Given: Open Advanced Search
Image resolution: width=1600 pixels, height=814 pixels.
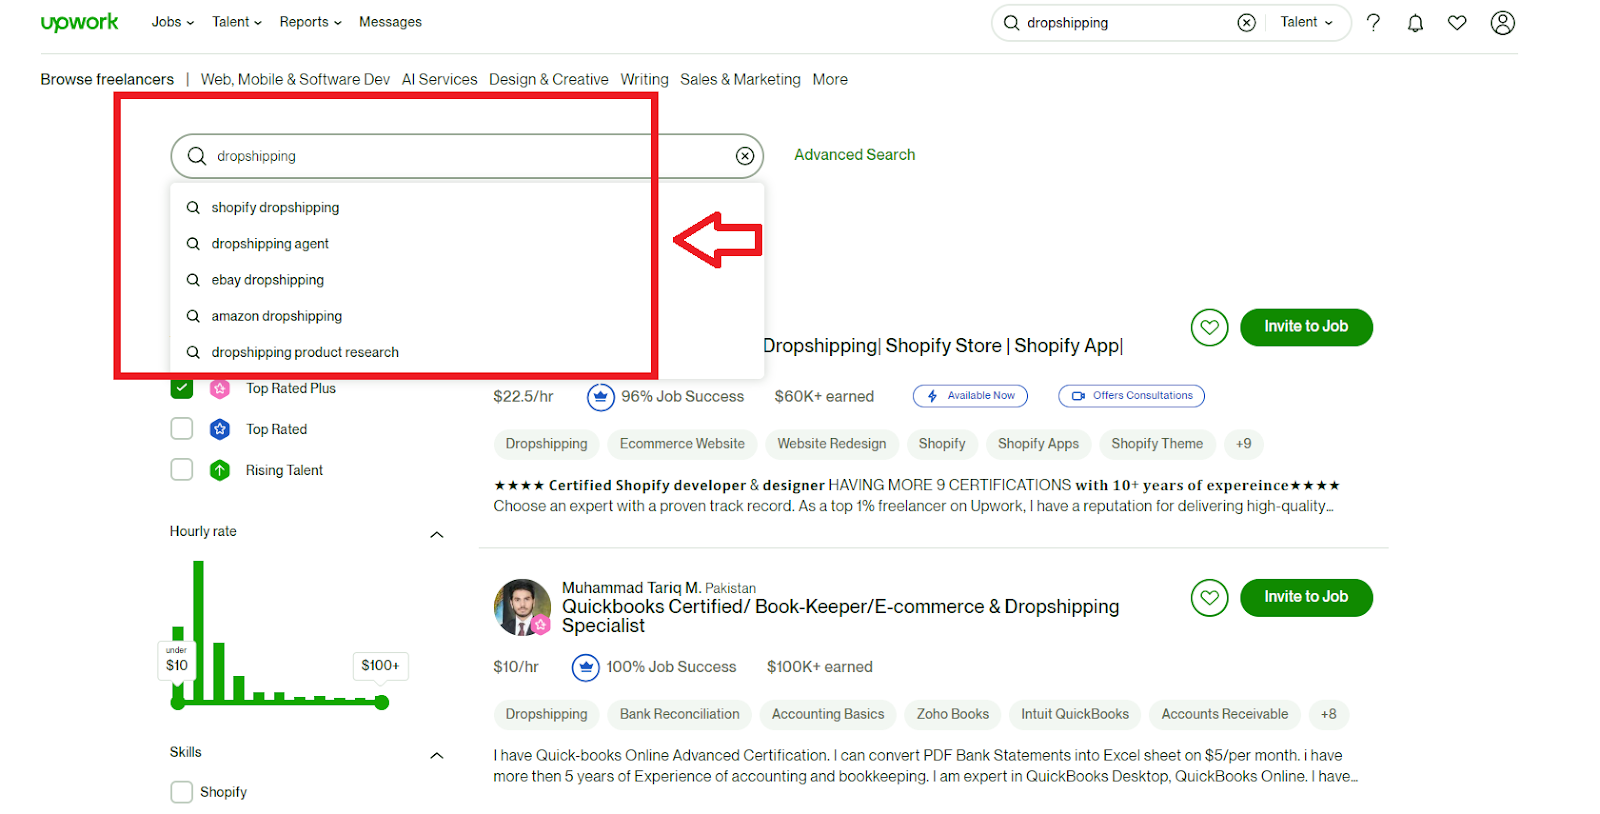Looking at the screenshot, I should click(854, 155).
